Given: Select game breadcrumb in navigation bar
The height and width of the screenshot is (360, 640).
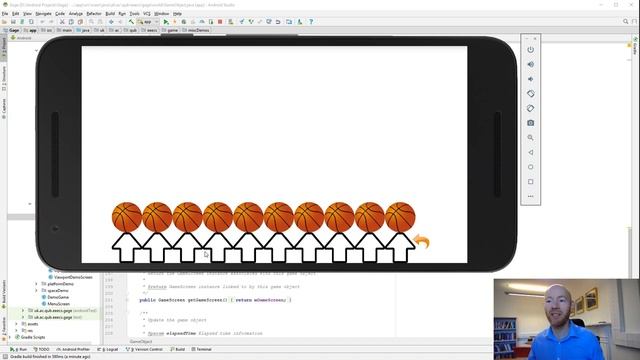Looking at the screenshot, I should [170, 30].
